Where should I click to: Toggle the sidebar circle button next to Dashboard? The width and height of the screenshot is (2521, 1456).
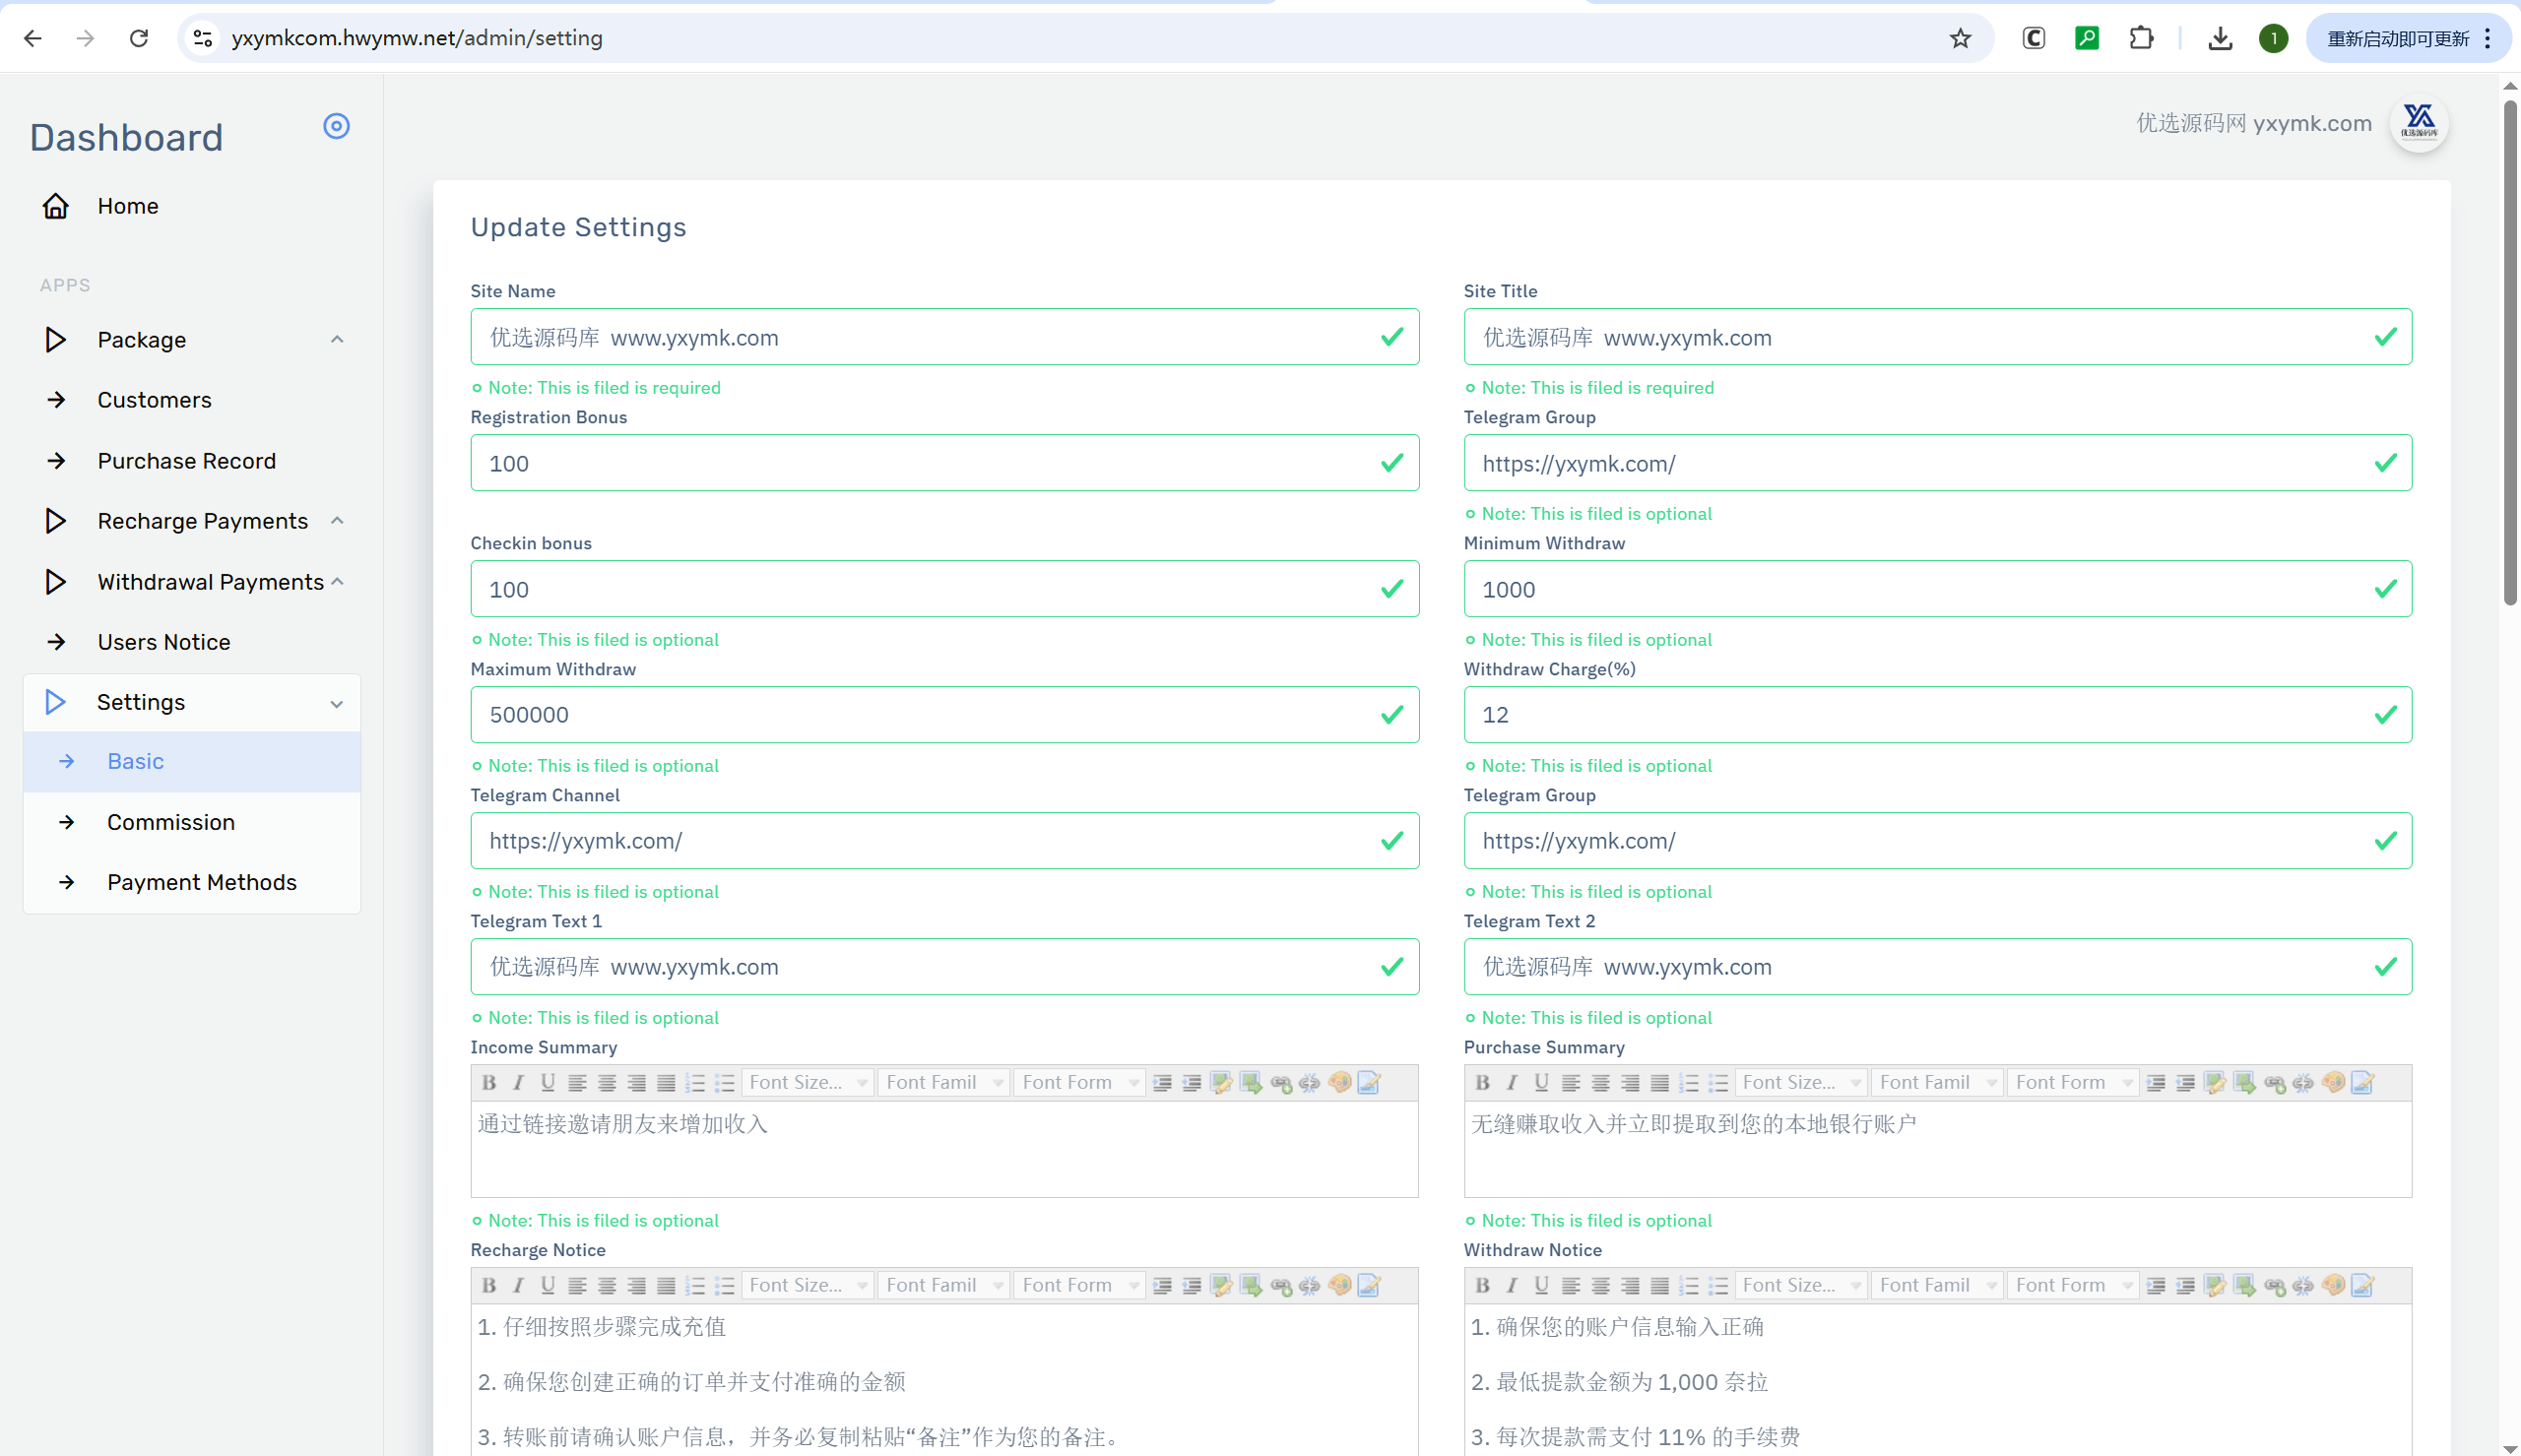(336, 126)
